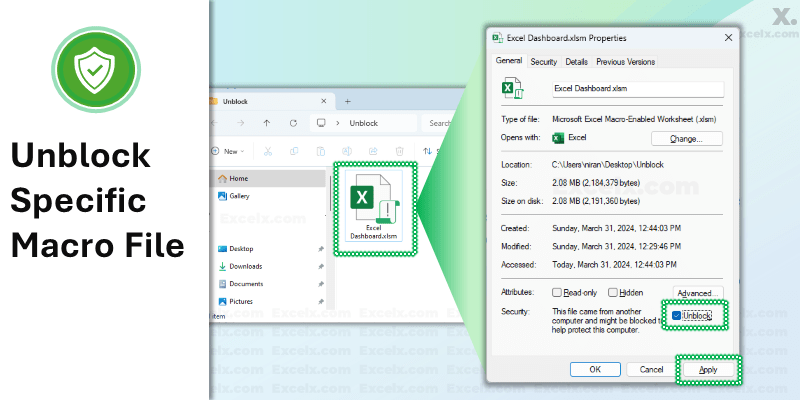
Task: Click the pin icon next to Pictures
Action: 320,302
